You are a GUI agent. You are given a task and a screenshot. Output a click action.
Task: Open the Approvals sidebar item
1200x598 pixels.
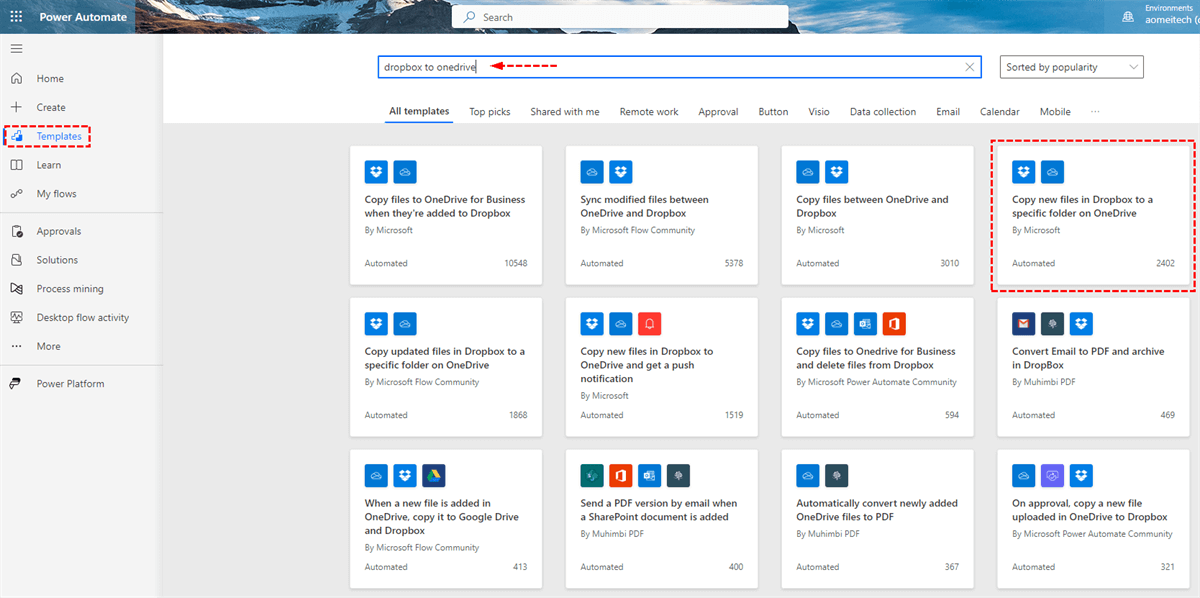(58, 232)
